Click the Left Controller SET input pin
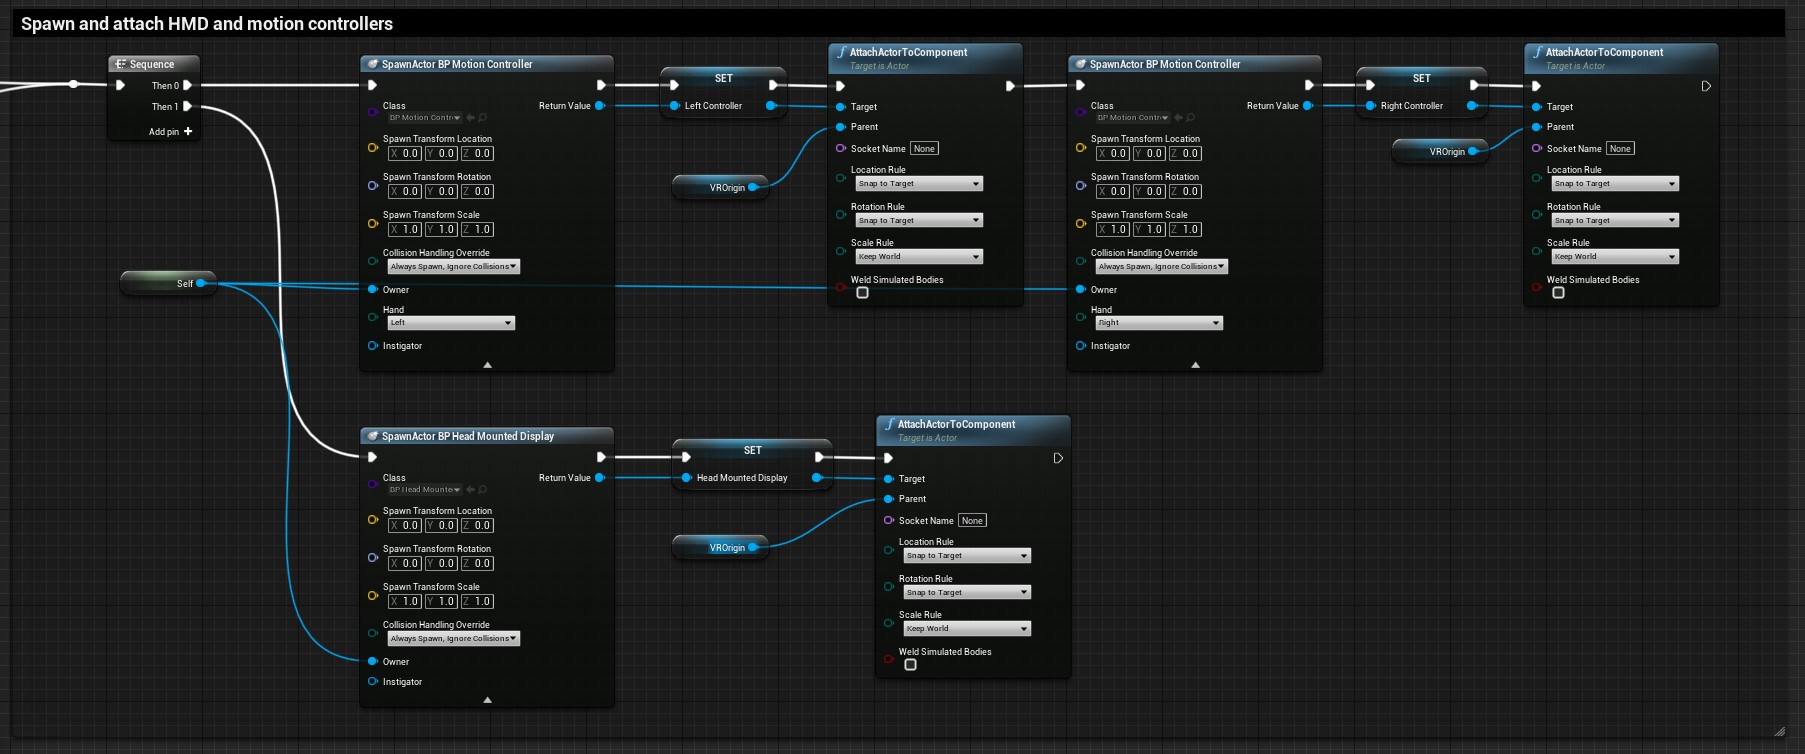 [x=675, y=106]
